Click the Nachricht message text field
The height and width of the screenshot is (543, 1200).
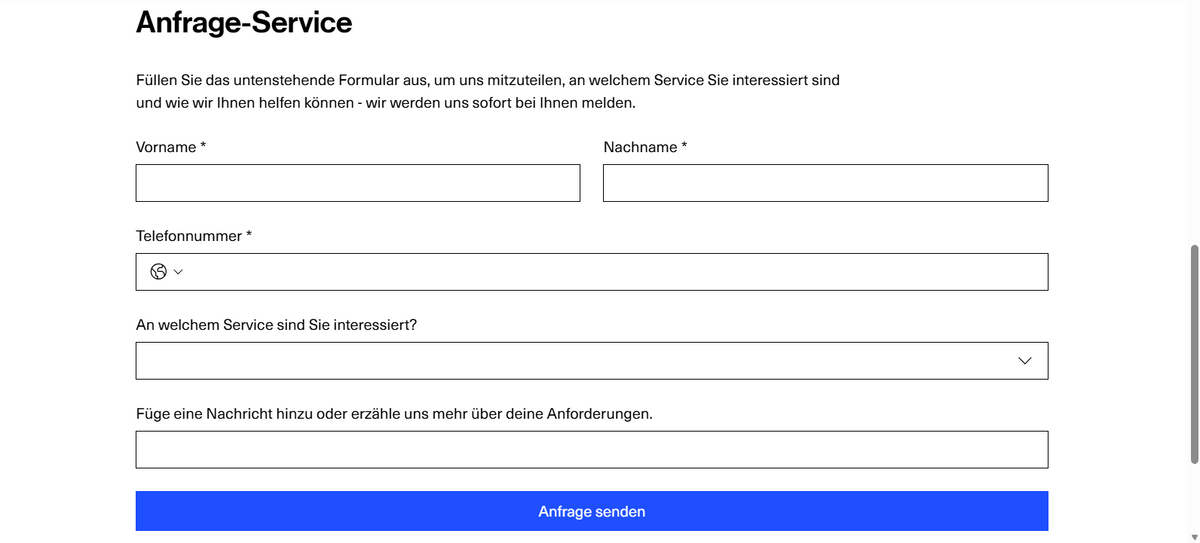592,450
